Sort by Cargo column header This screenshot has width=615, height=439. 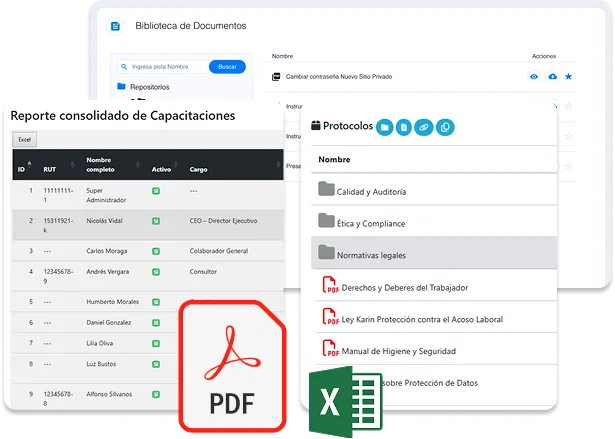click(x=234, y=166)
